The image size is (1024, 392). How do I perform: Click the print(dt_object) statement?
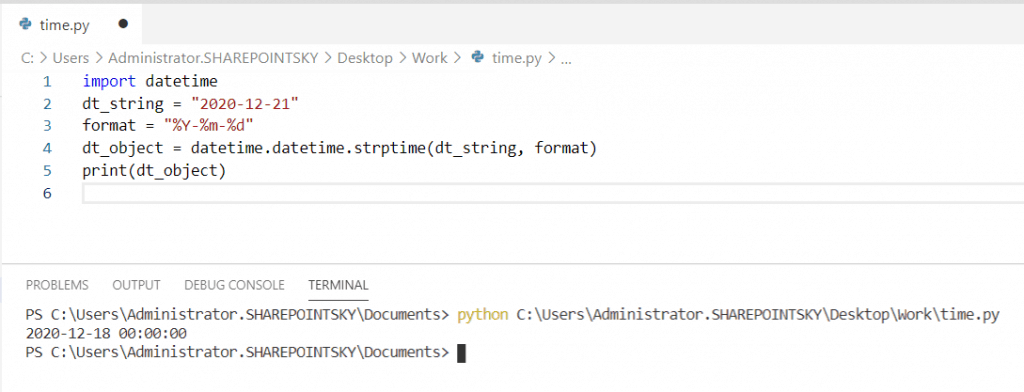tap(154, 171)
